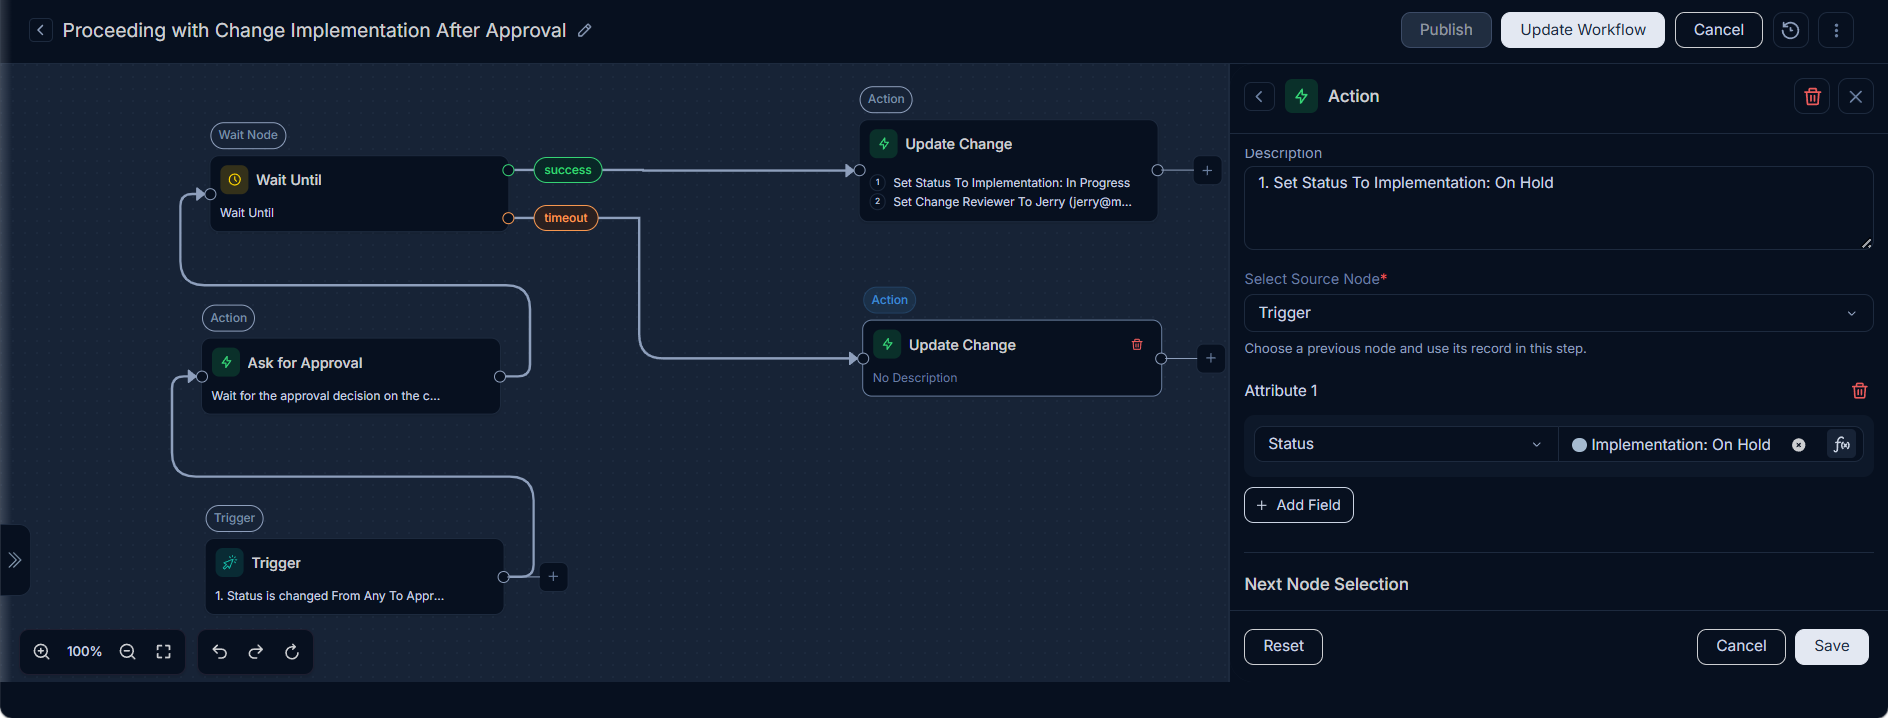Click the Add Field button
This screenshot has height=718, width=1888.
(x=1298, y=505)
